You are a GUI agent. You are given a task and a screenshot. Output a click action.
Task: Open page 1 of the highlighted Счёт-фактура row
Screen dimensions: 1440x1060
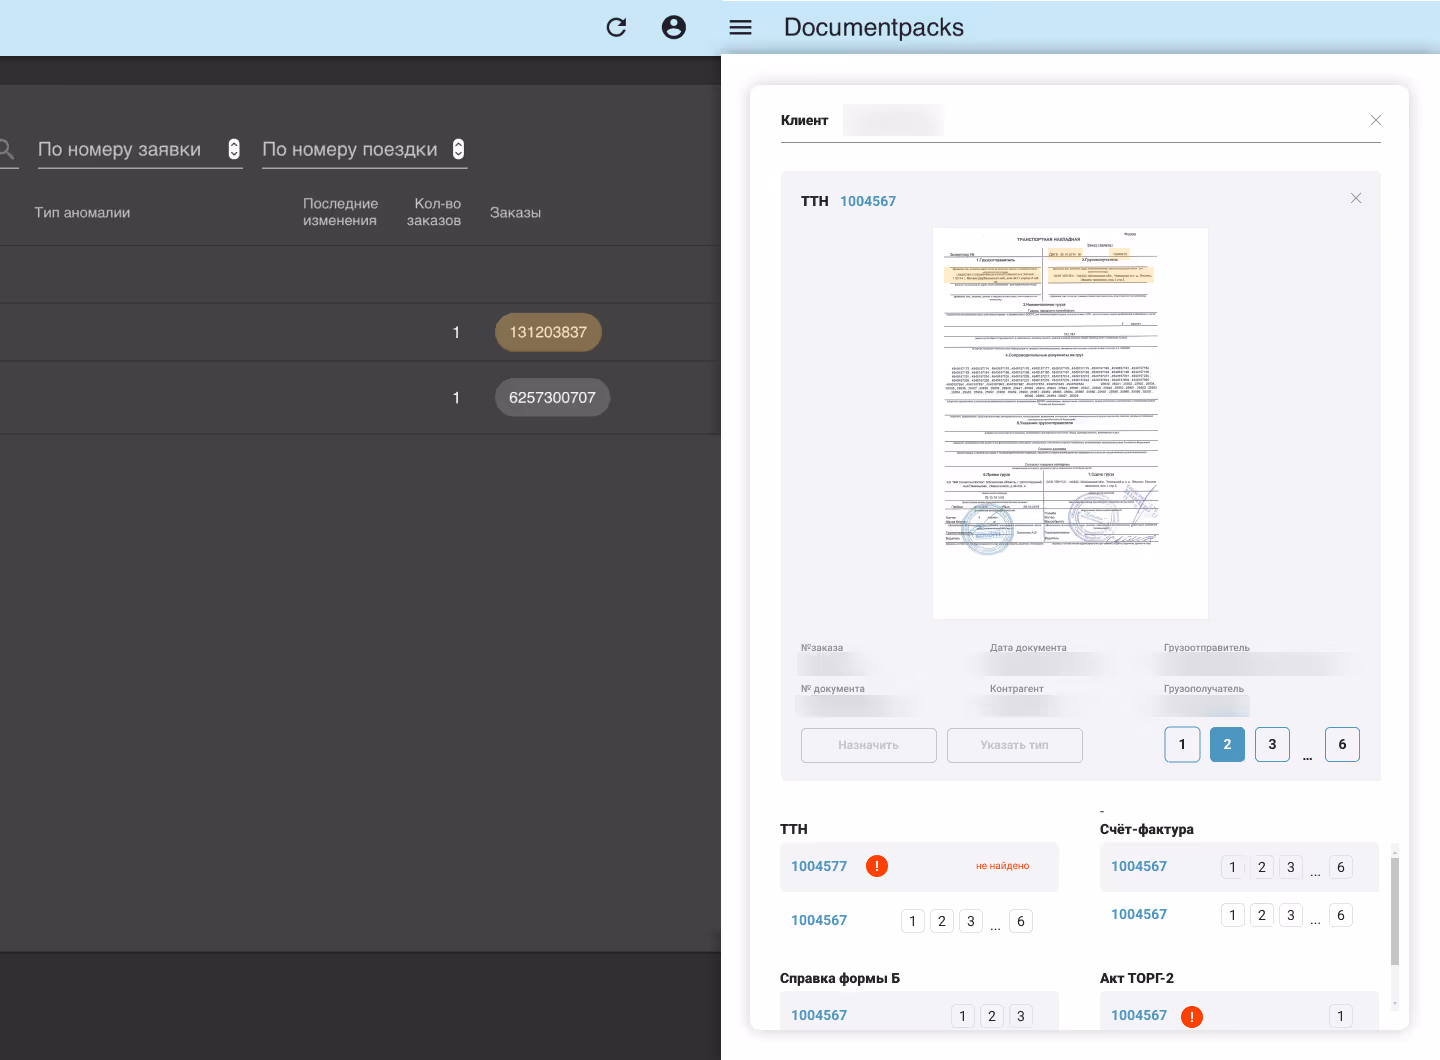point(1233,867)
